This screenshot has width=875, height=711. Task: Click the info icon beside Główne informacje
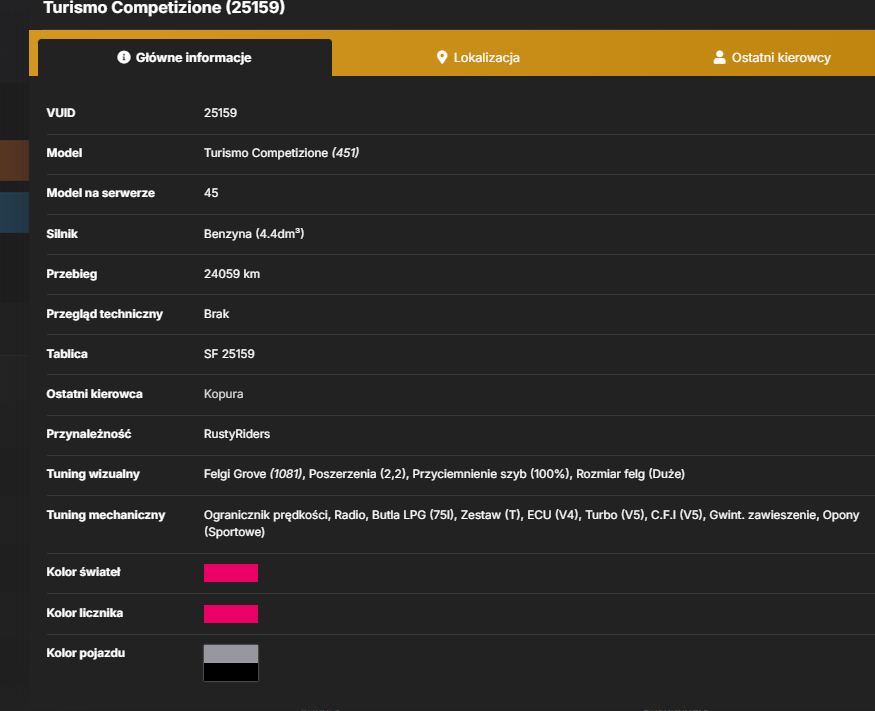click(124, 57)
